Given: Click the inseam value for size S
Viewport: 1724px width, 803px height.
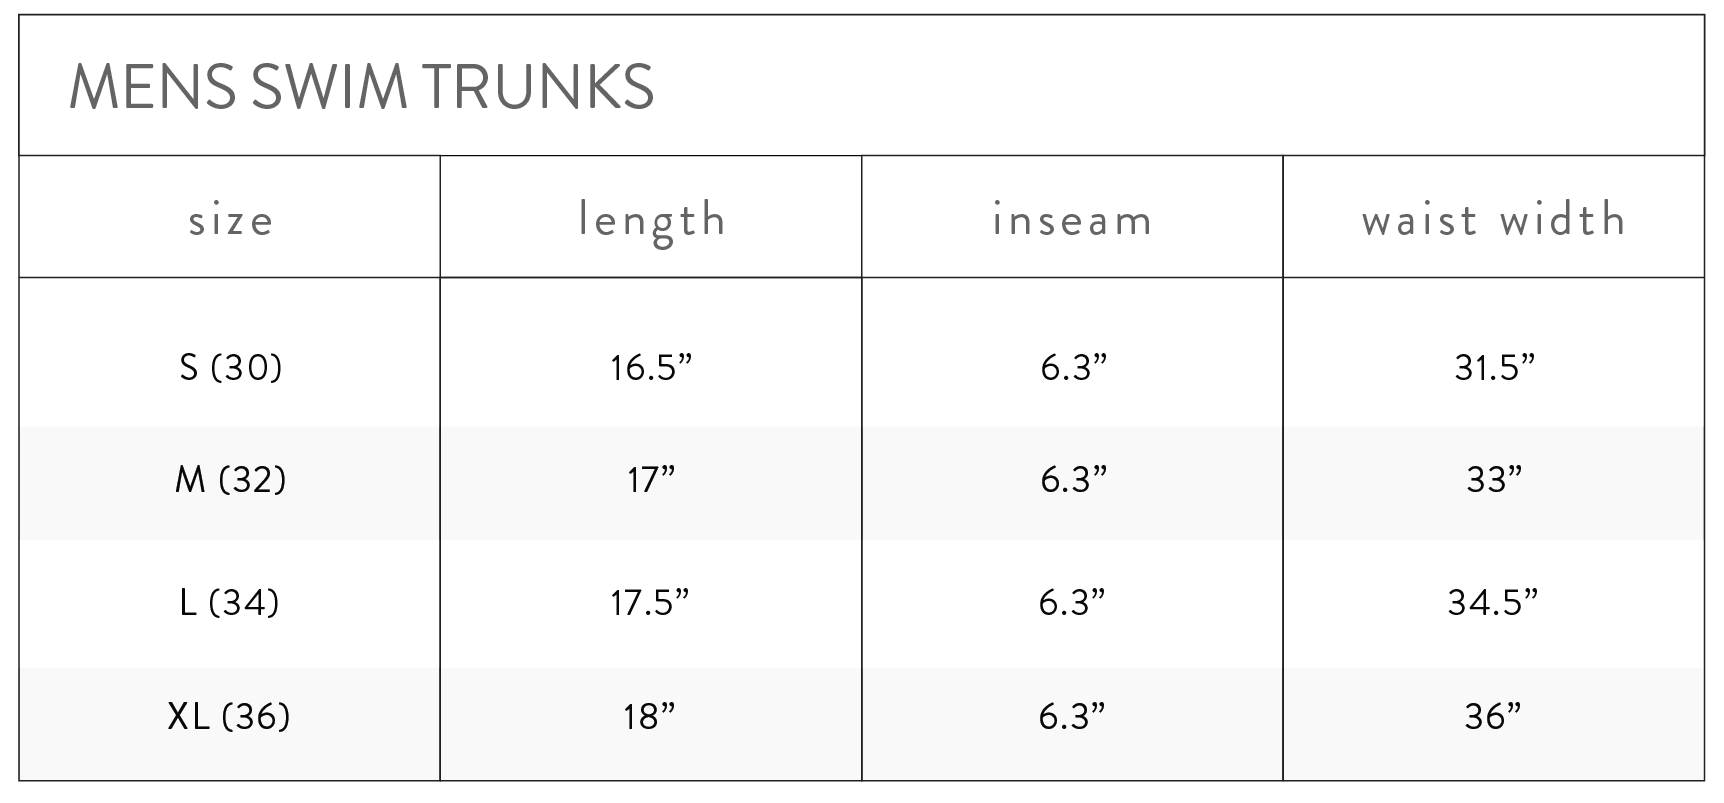Looking at the screenshot, I should [x=1073, y=368].
